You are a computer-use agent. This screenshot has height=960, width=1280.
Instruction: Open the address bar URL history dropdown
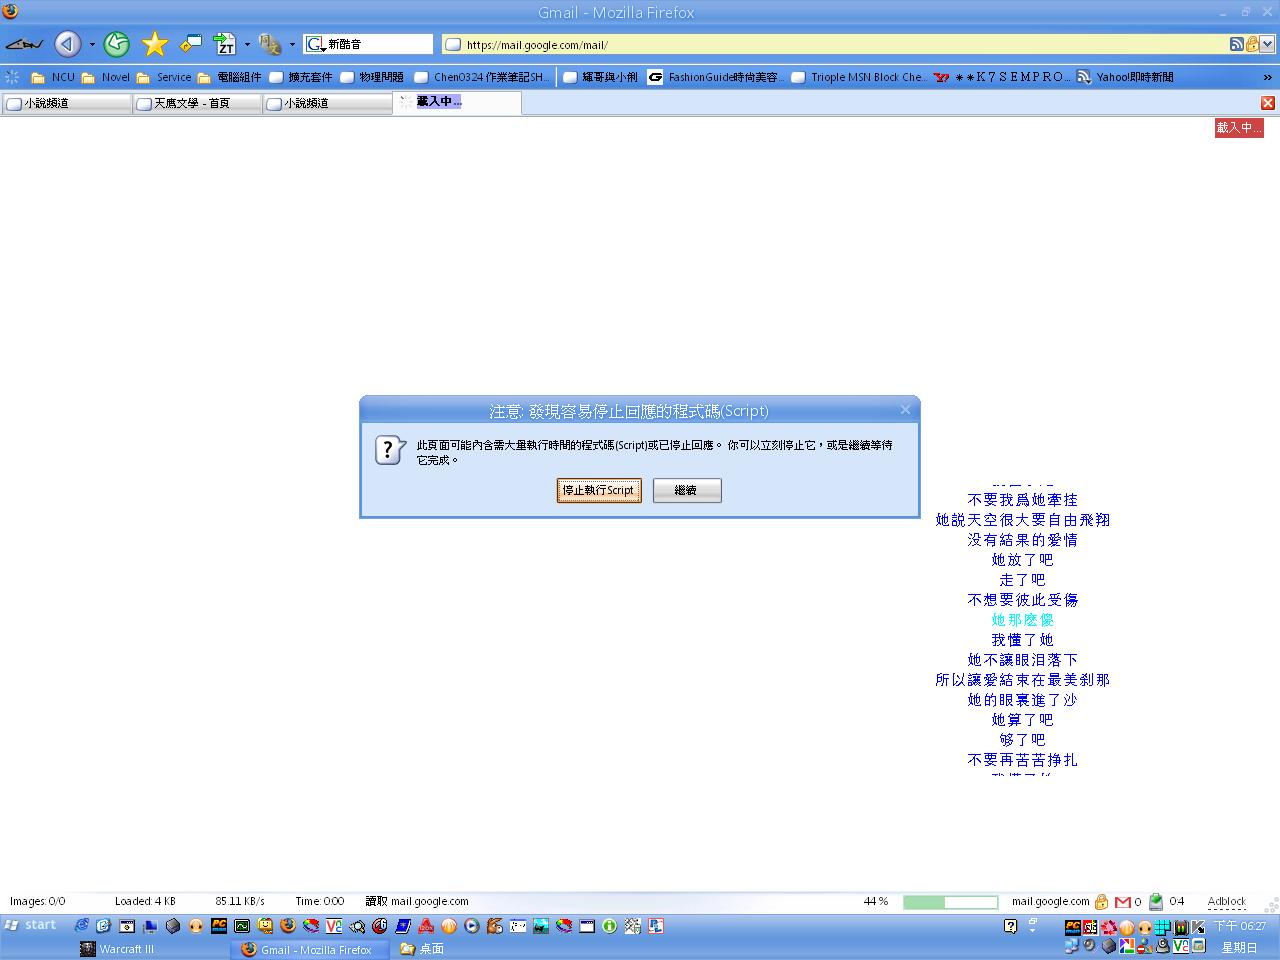(1268, 44)
